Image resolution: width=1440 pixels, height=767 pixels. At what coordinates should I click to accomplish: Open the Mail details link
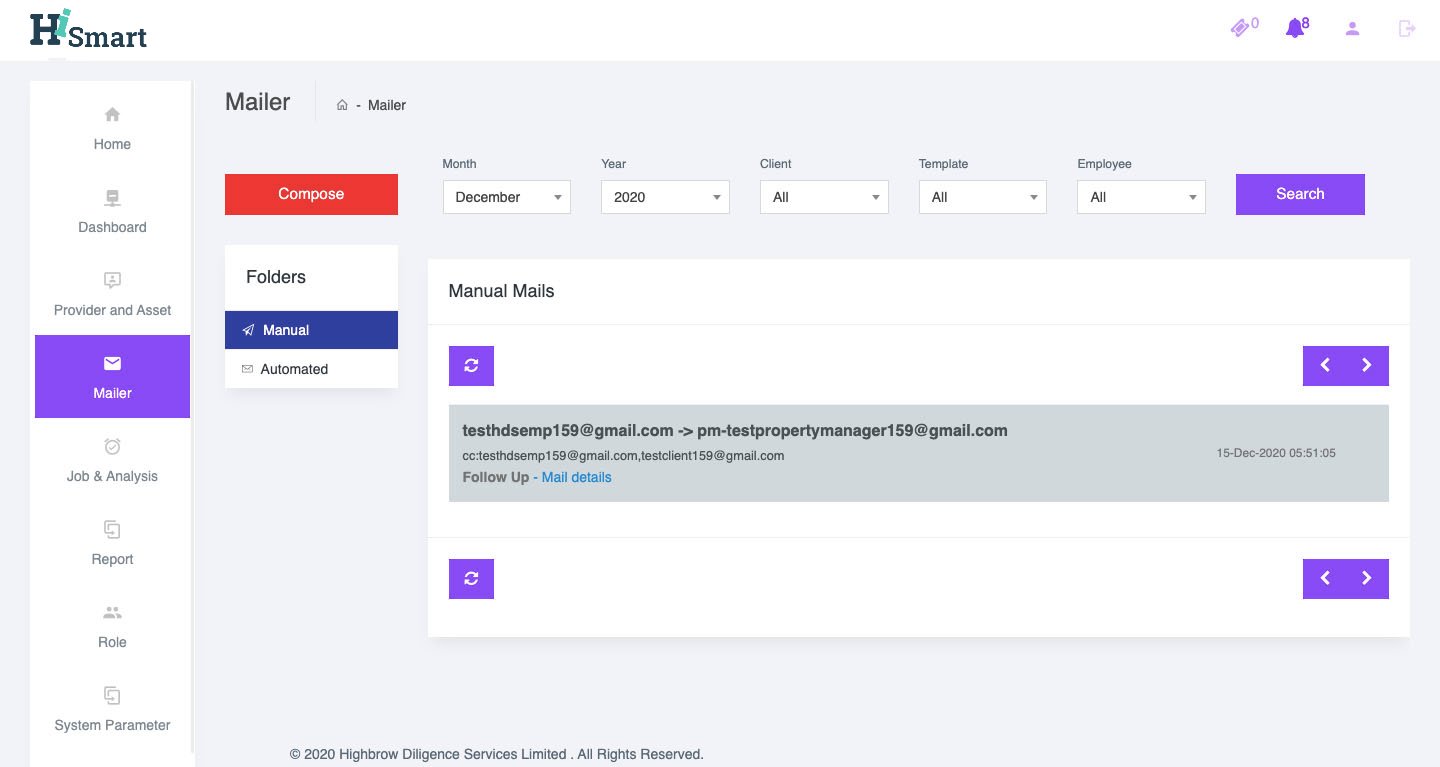(576, 477)
